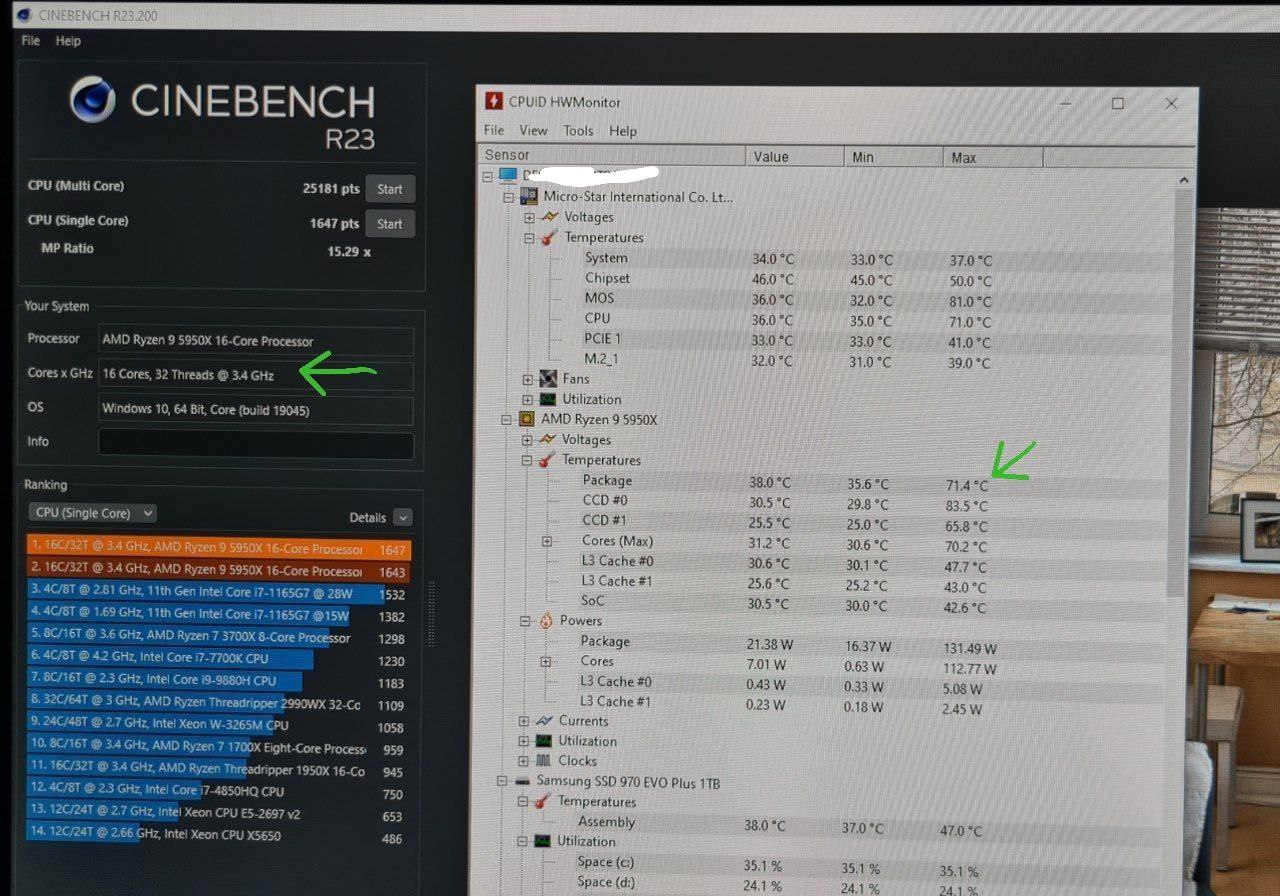Start the CPU Single Core benchmark
1280x896 pixels.
click(390, 224)
